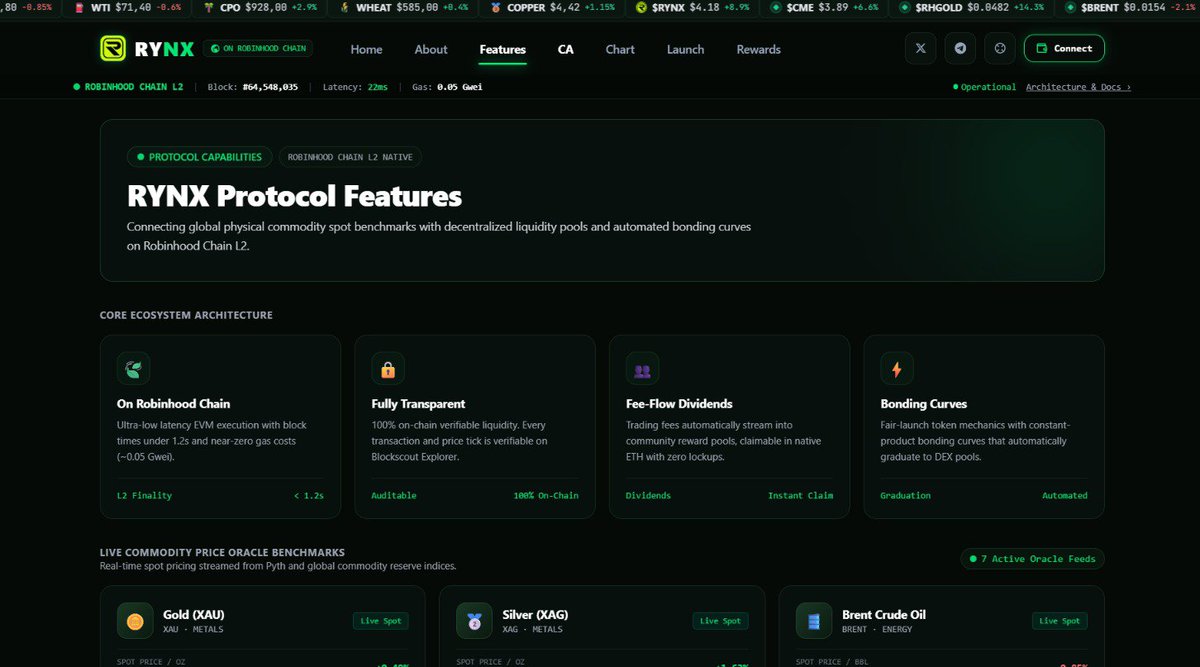Click the CORE ECOSYSTEM ARCHITECTURE heading
Viewport: 1200px width, 667px height.
(186, 315)
